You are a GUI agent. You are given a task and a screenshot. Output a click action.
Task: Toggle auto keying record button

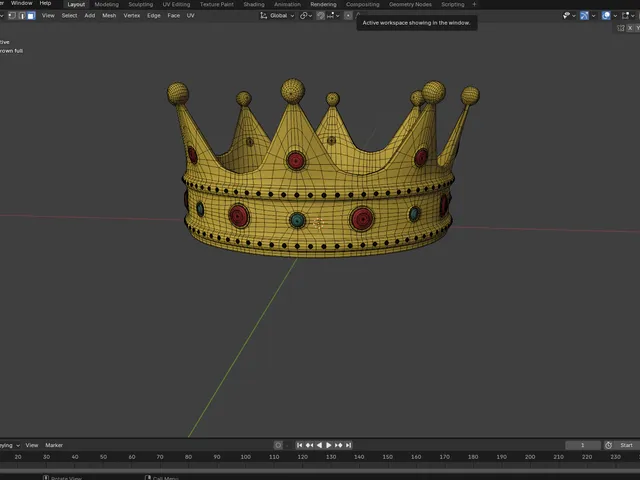pos(278,445)
